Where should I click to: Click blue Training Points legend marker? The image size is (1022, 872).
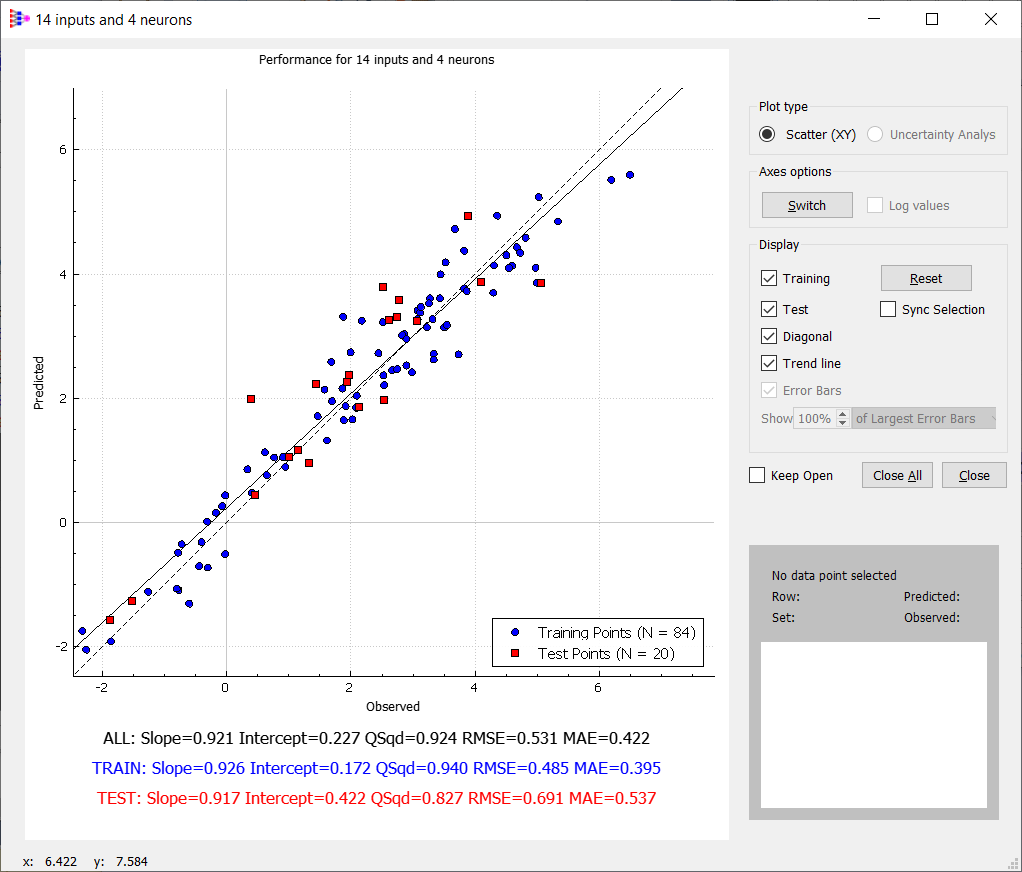coord(515,632)
